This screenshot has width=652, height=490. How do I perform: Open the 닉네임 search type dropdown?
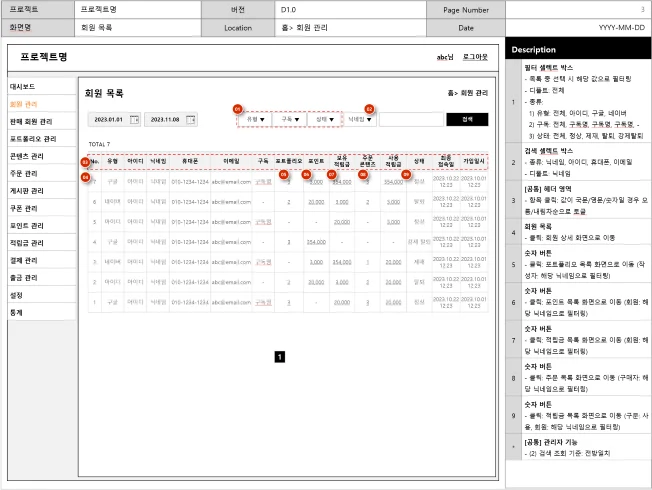pos(360,119)
